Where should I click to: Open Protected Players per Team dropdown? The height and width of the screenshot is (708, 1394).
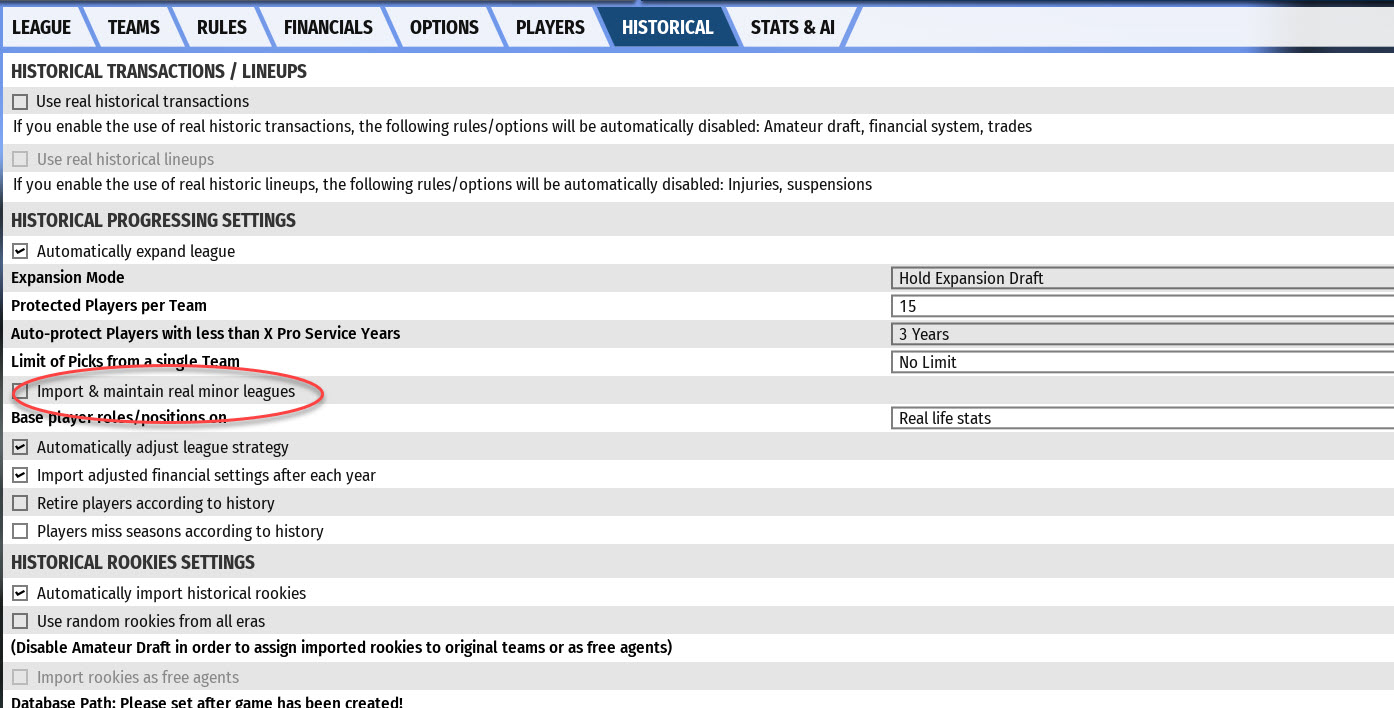click(1141, 306)
